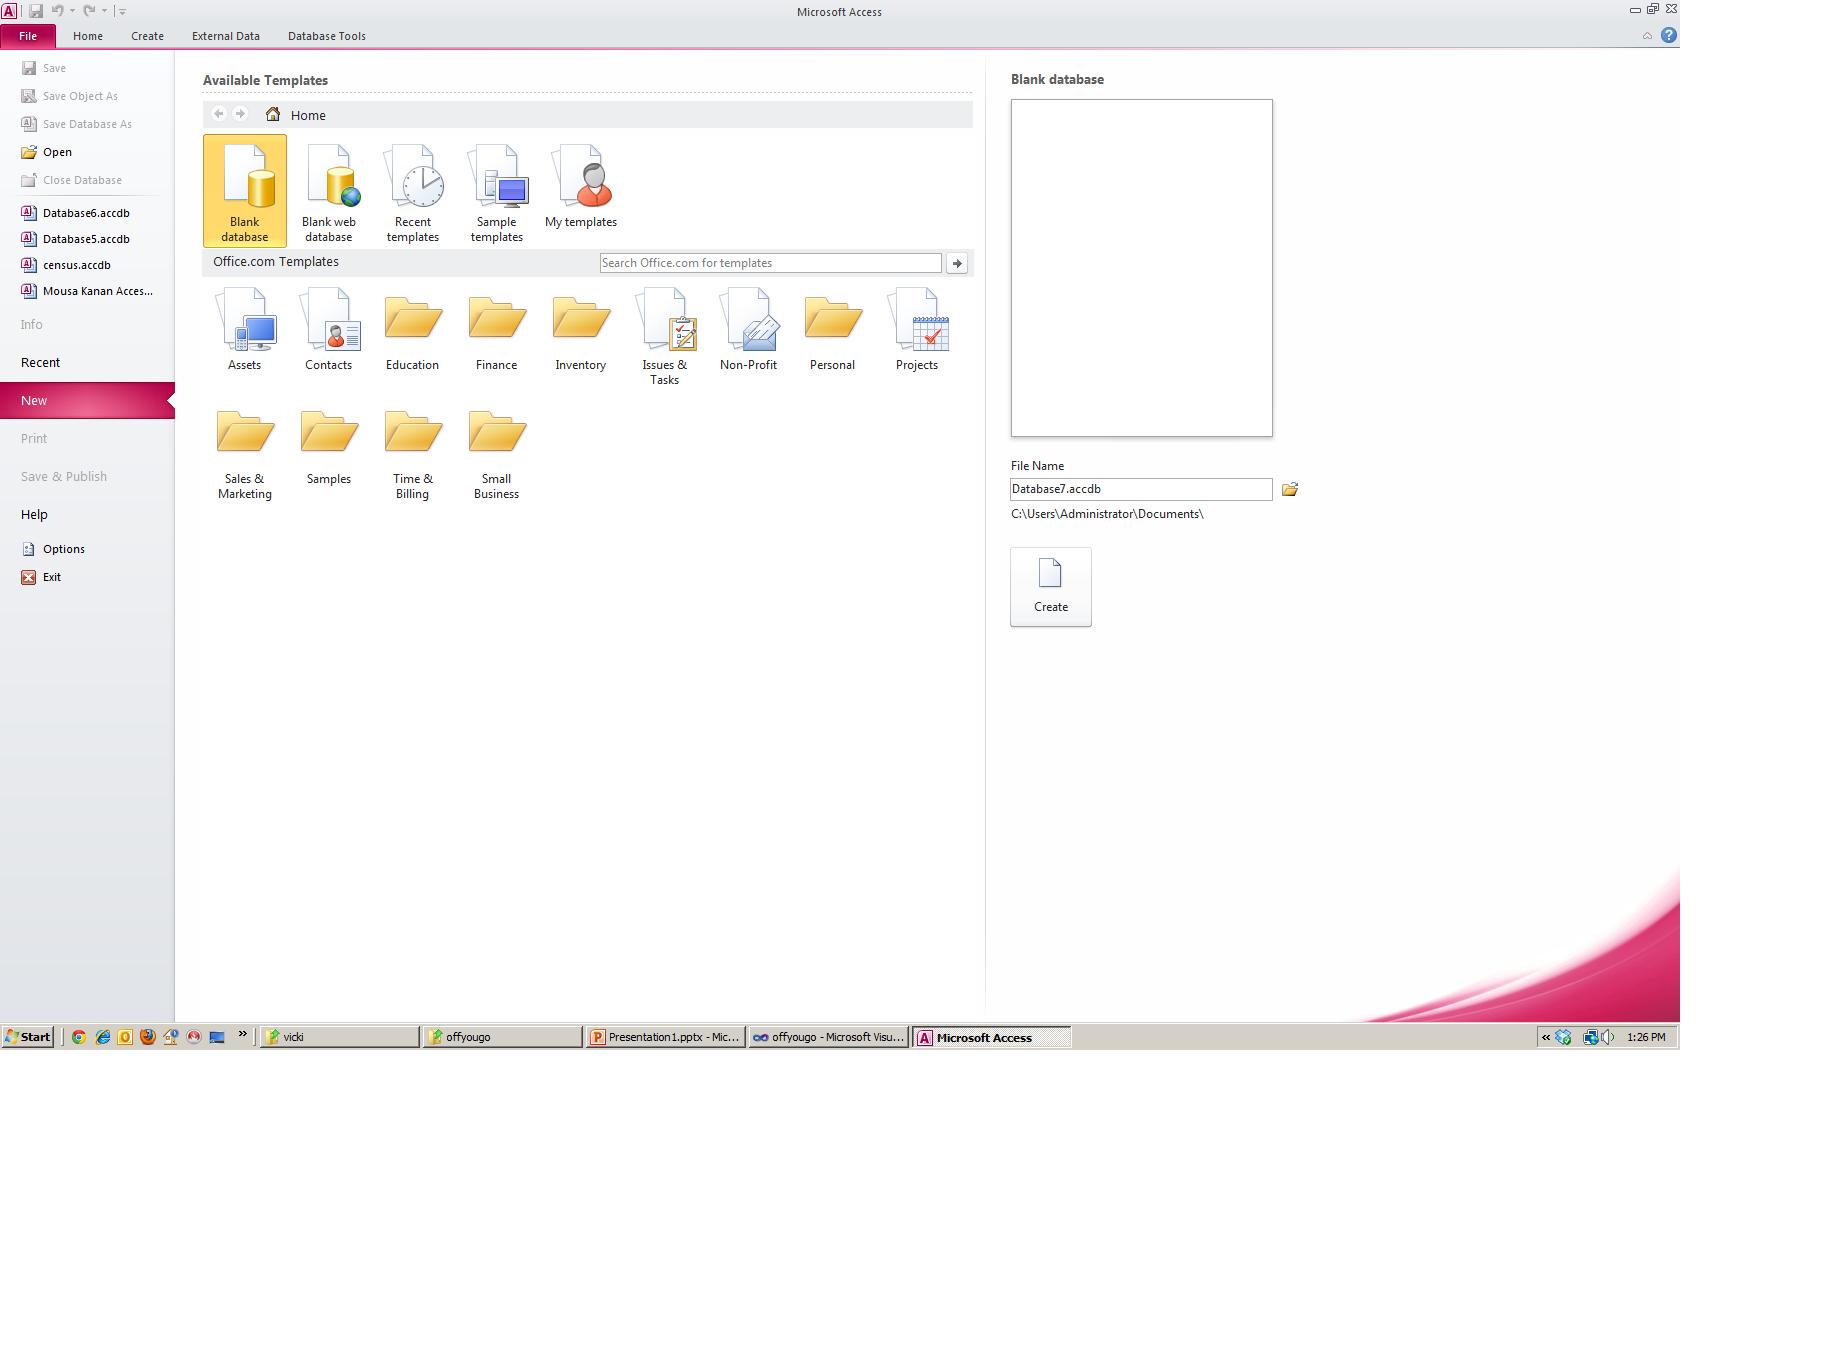Switch to the External Data tab
1824x1368 pixels.
(x=226, y=36)
